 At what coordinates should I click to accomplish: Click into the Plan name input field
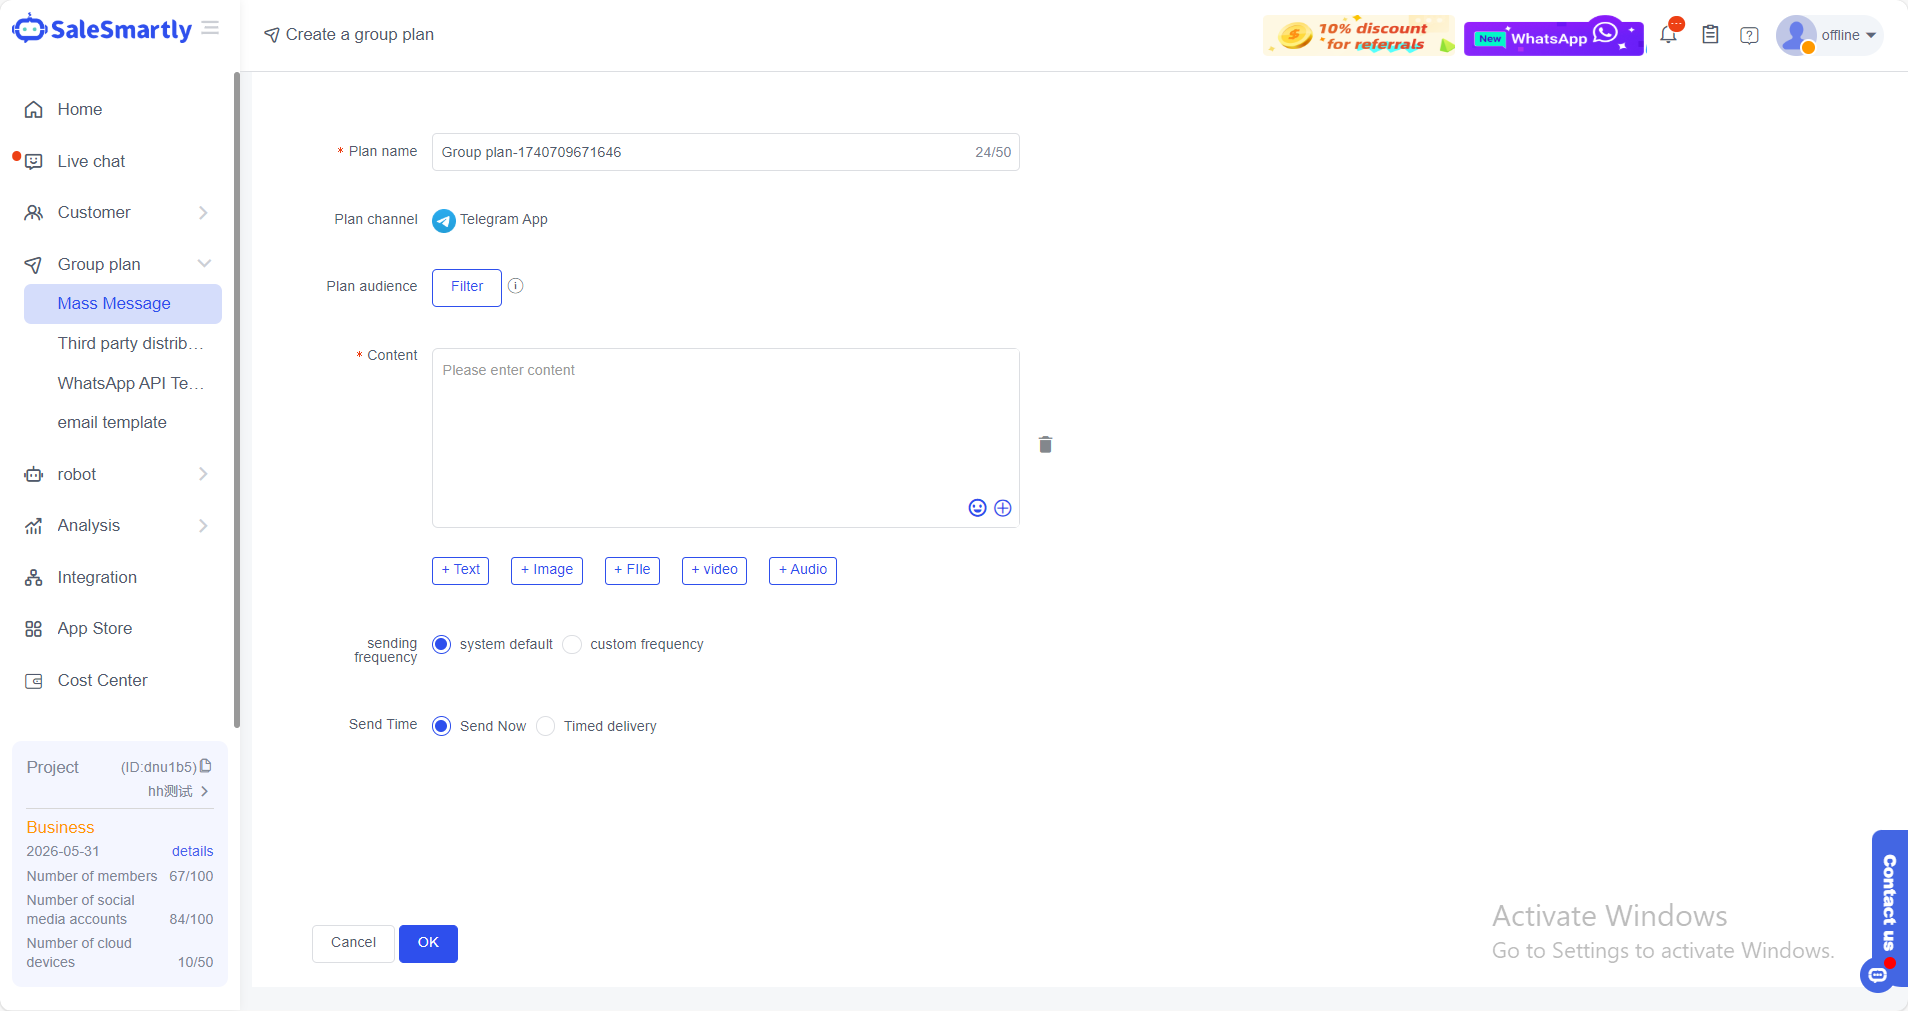pos(700,152)
